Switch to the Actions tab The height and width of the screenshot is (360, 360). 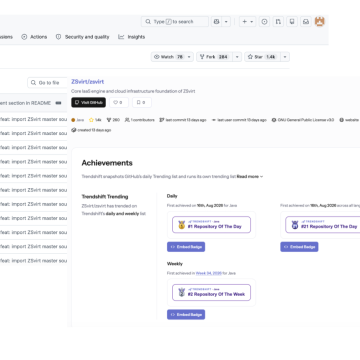click(x=34, y=37)
